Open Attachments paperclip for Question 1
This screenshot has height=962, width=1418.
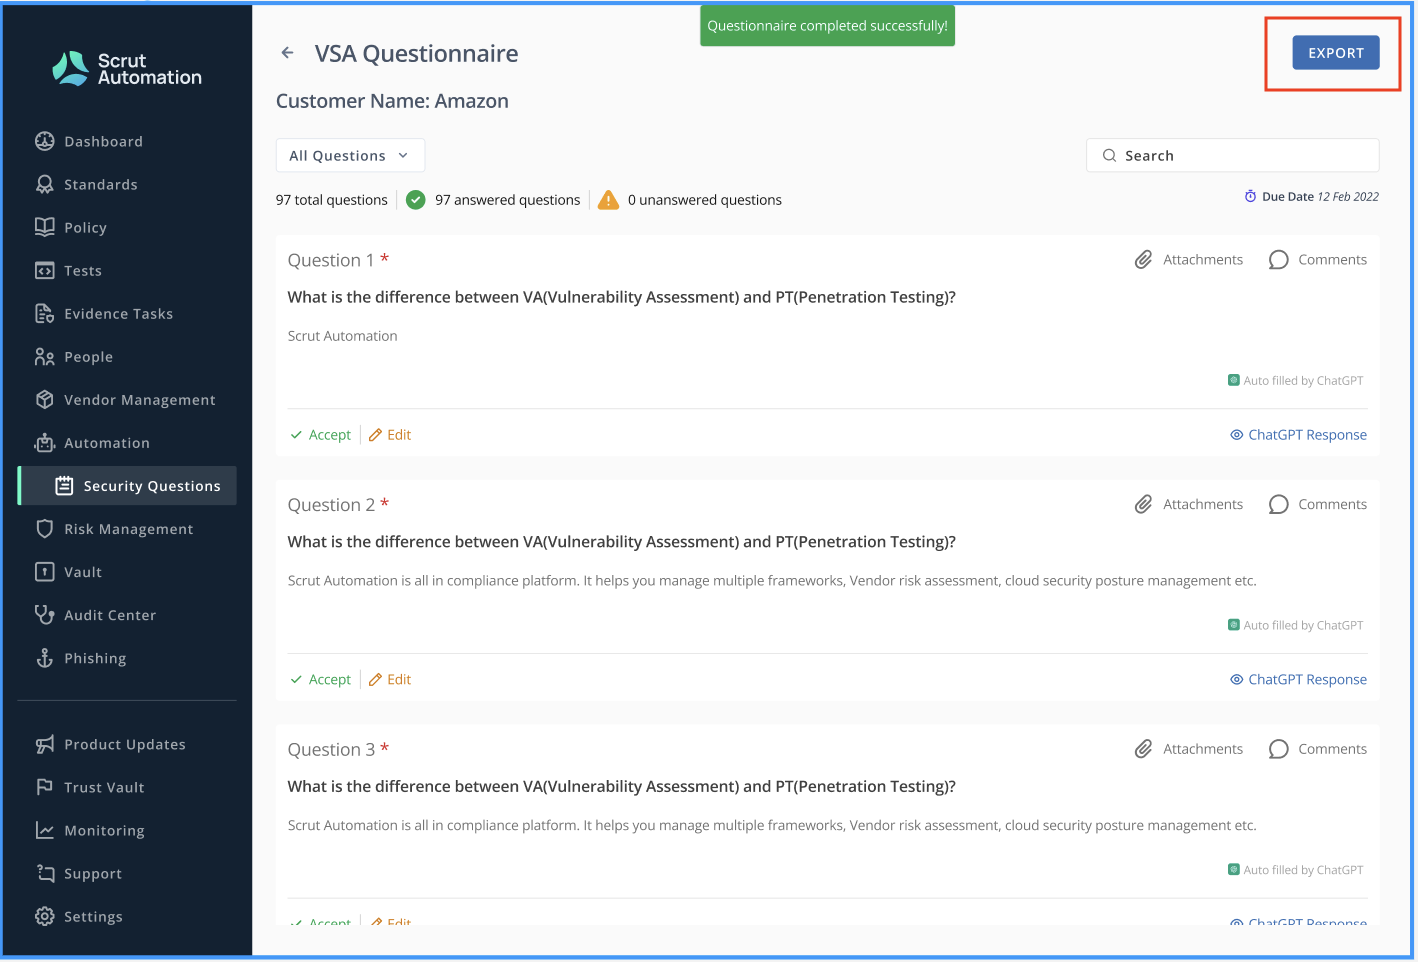tap(1144, 260)
